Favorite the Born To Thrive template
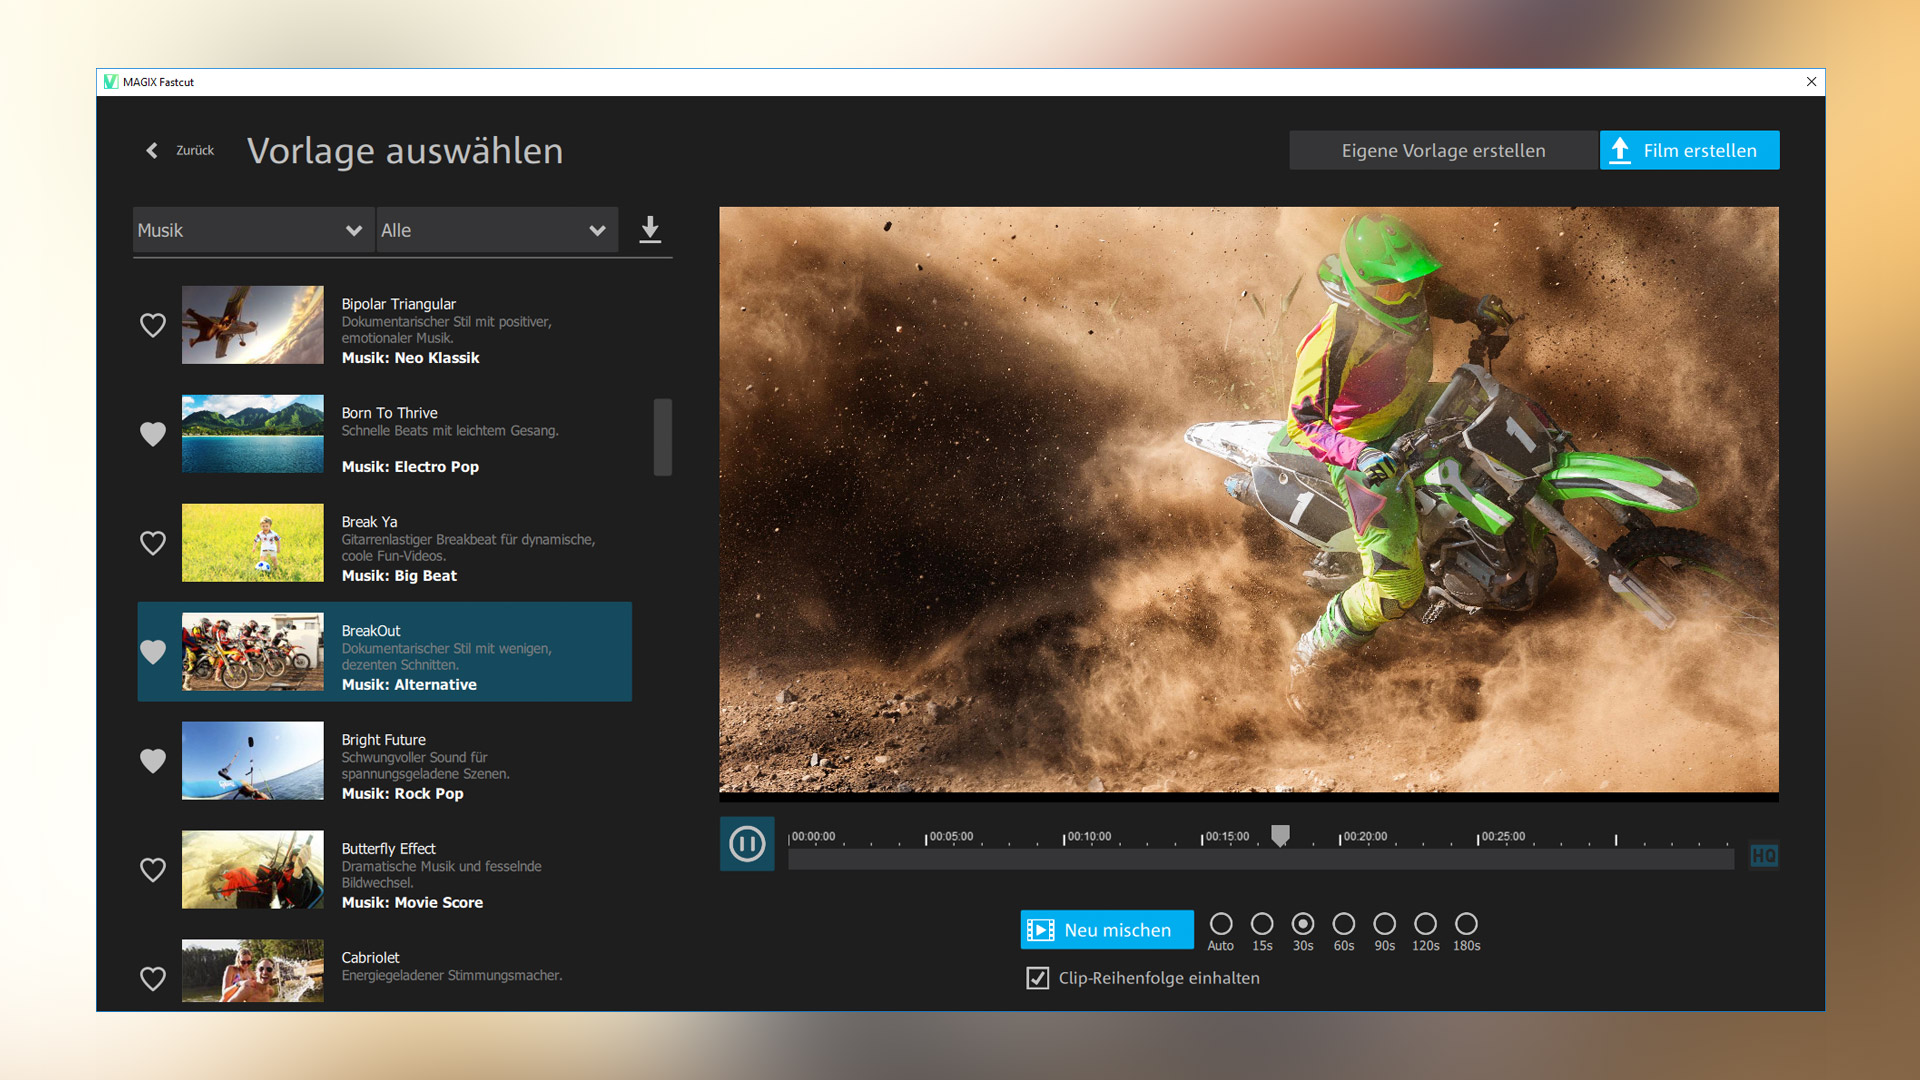 (153, 434)
